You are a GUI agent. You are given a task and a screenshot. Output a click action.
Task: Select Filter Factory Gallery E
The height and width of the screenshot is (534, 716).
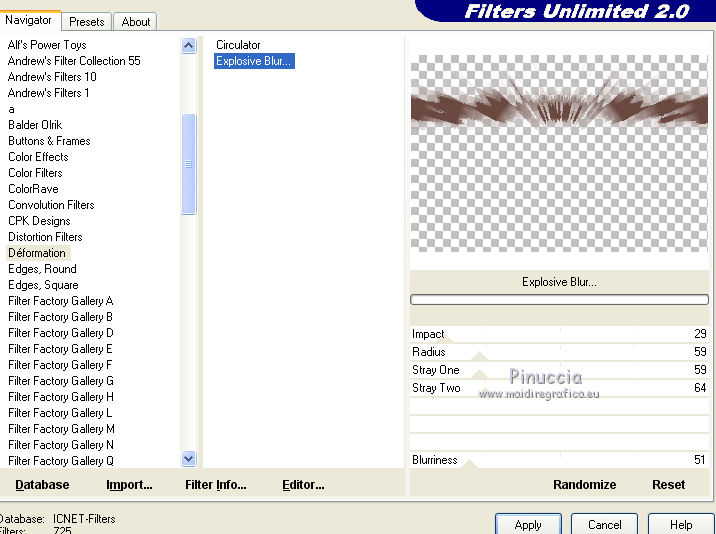(x=60, y=349)
